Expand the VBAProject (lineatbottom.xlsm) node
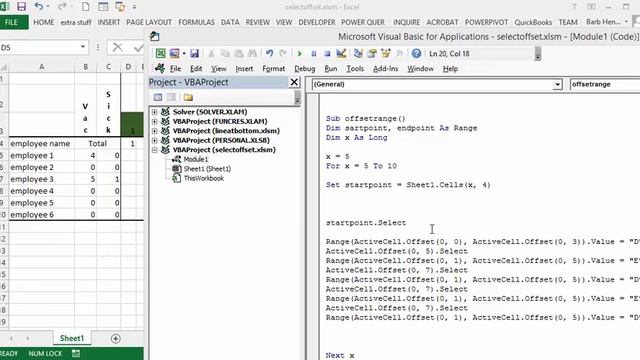 click(154, 131)
